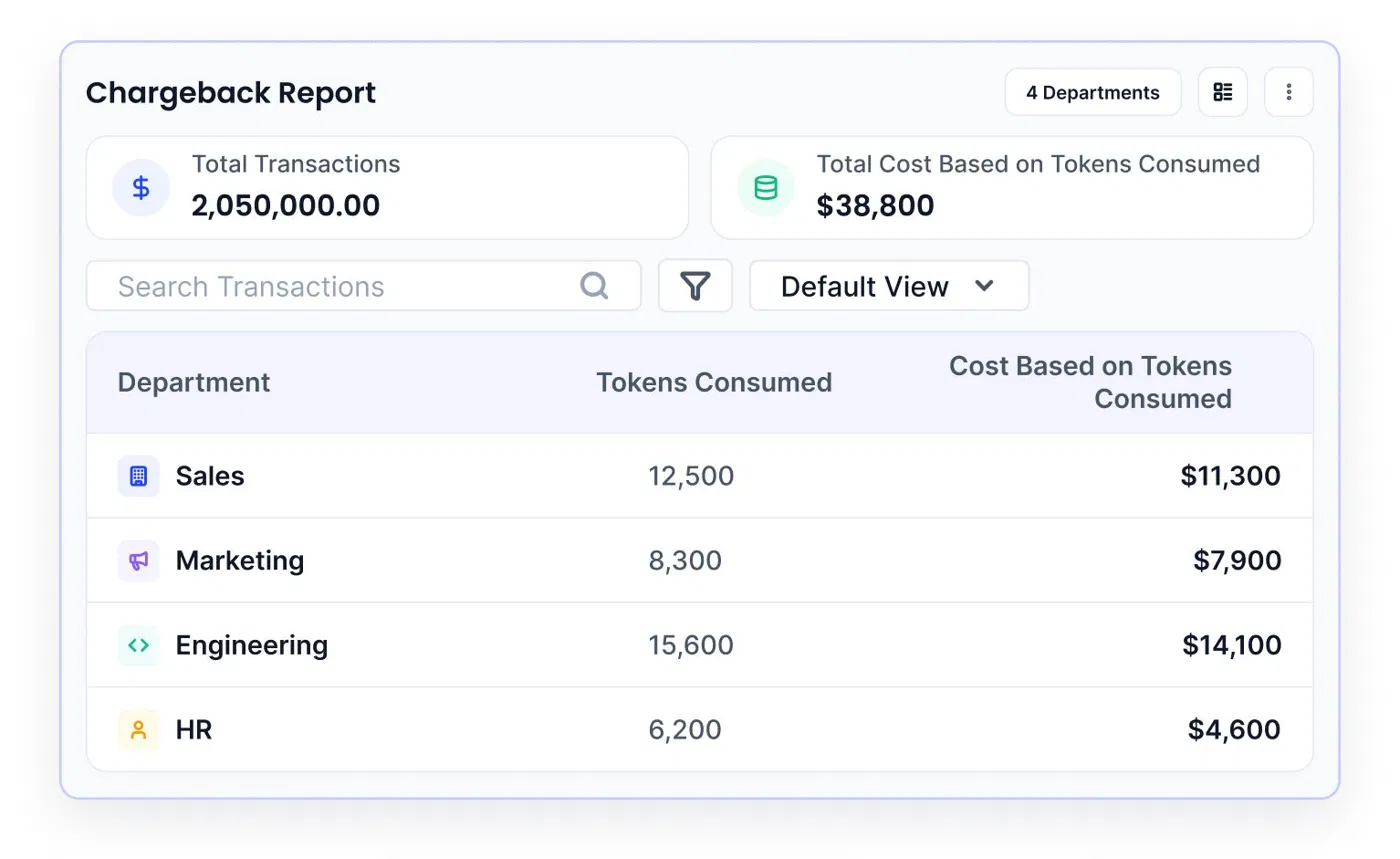
Task: Click the Total Transactions label
Action: point(296,164)
